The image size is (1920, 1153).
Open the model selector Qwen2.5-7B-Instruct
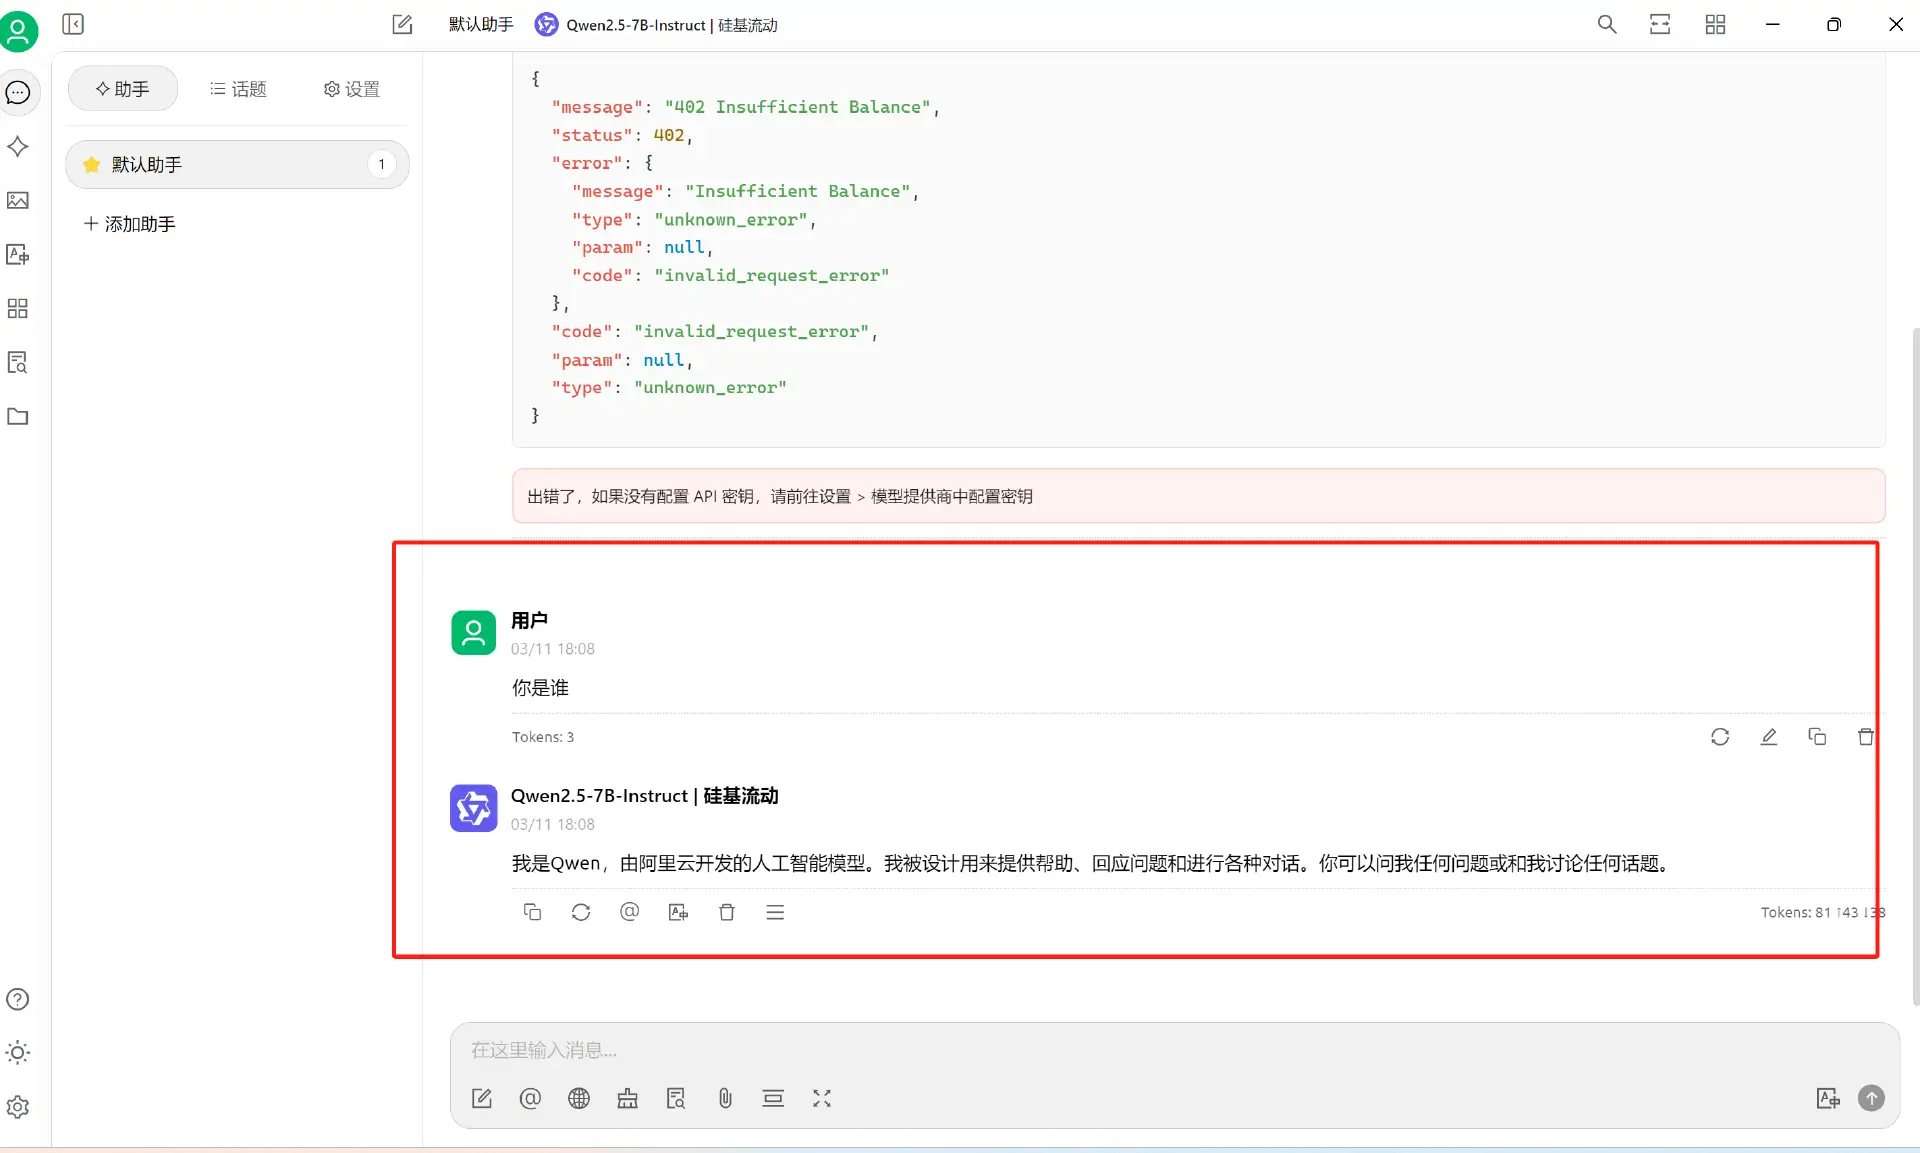(656, 25)
